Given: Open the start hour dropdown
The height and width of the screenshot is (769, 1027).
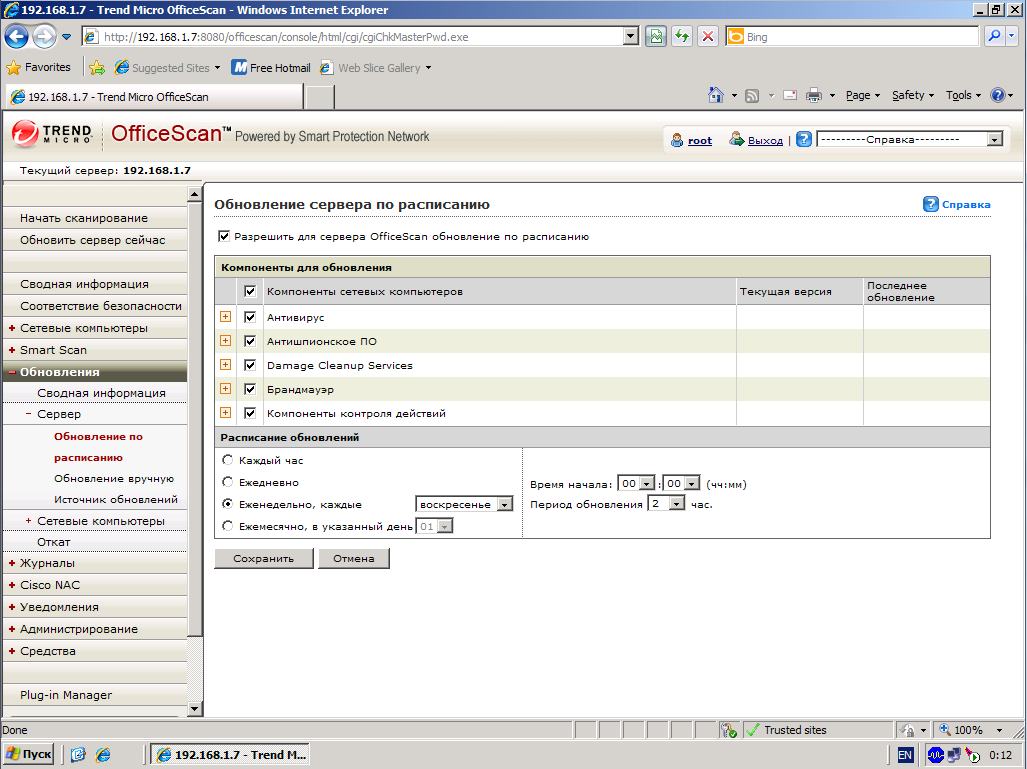Looking at the screenshot, I should (636, 483).
